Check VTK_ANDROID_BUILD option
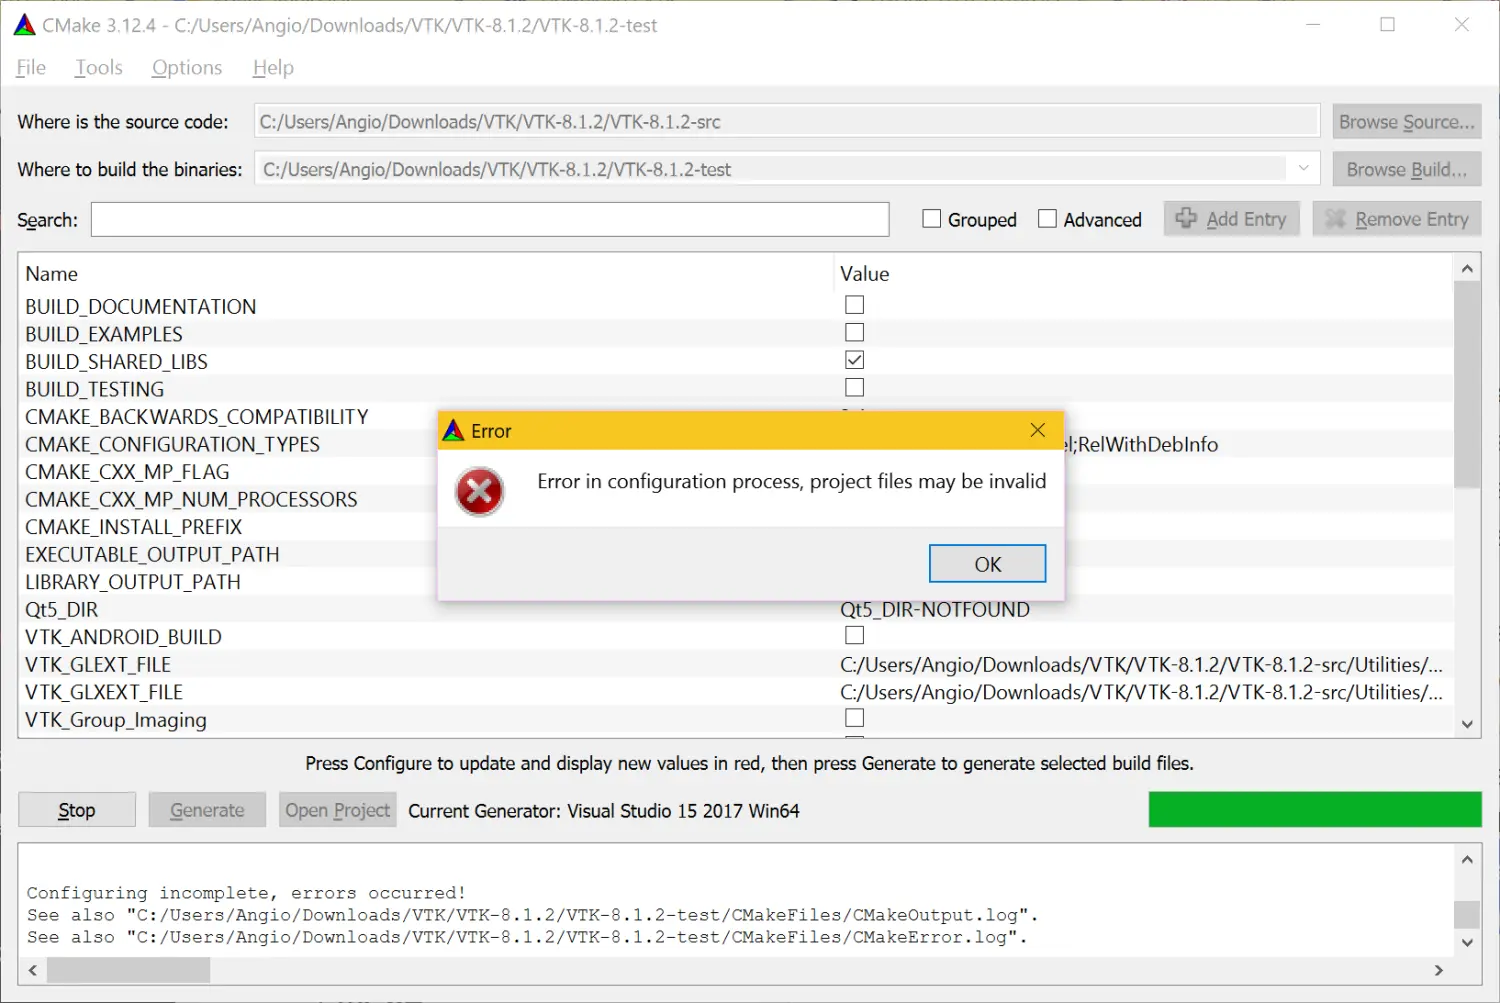Viewport: 1500px width, 1003px height. pyautogui.click(x=854, y=635)
